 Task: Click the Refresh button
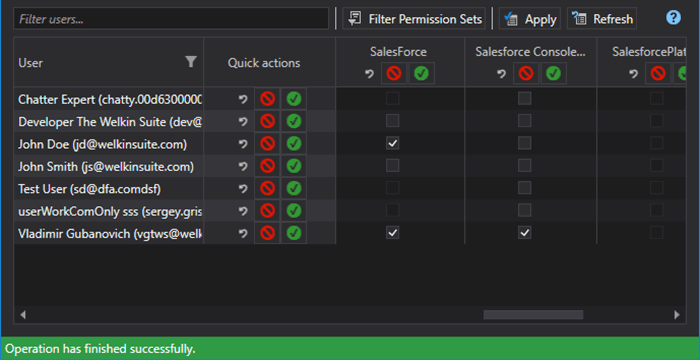[x=602, y=19]
